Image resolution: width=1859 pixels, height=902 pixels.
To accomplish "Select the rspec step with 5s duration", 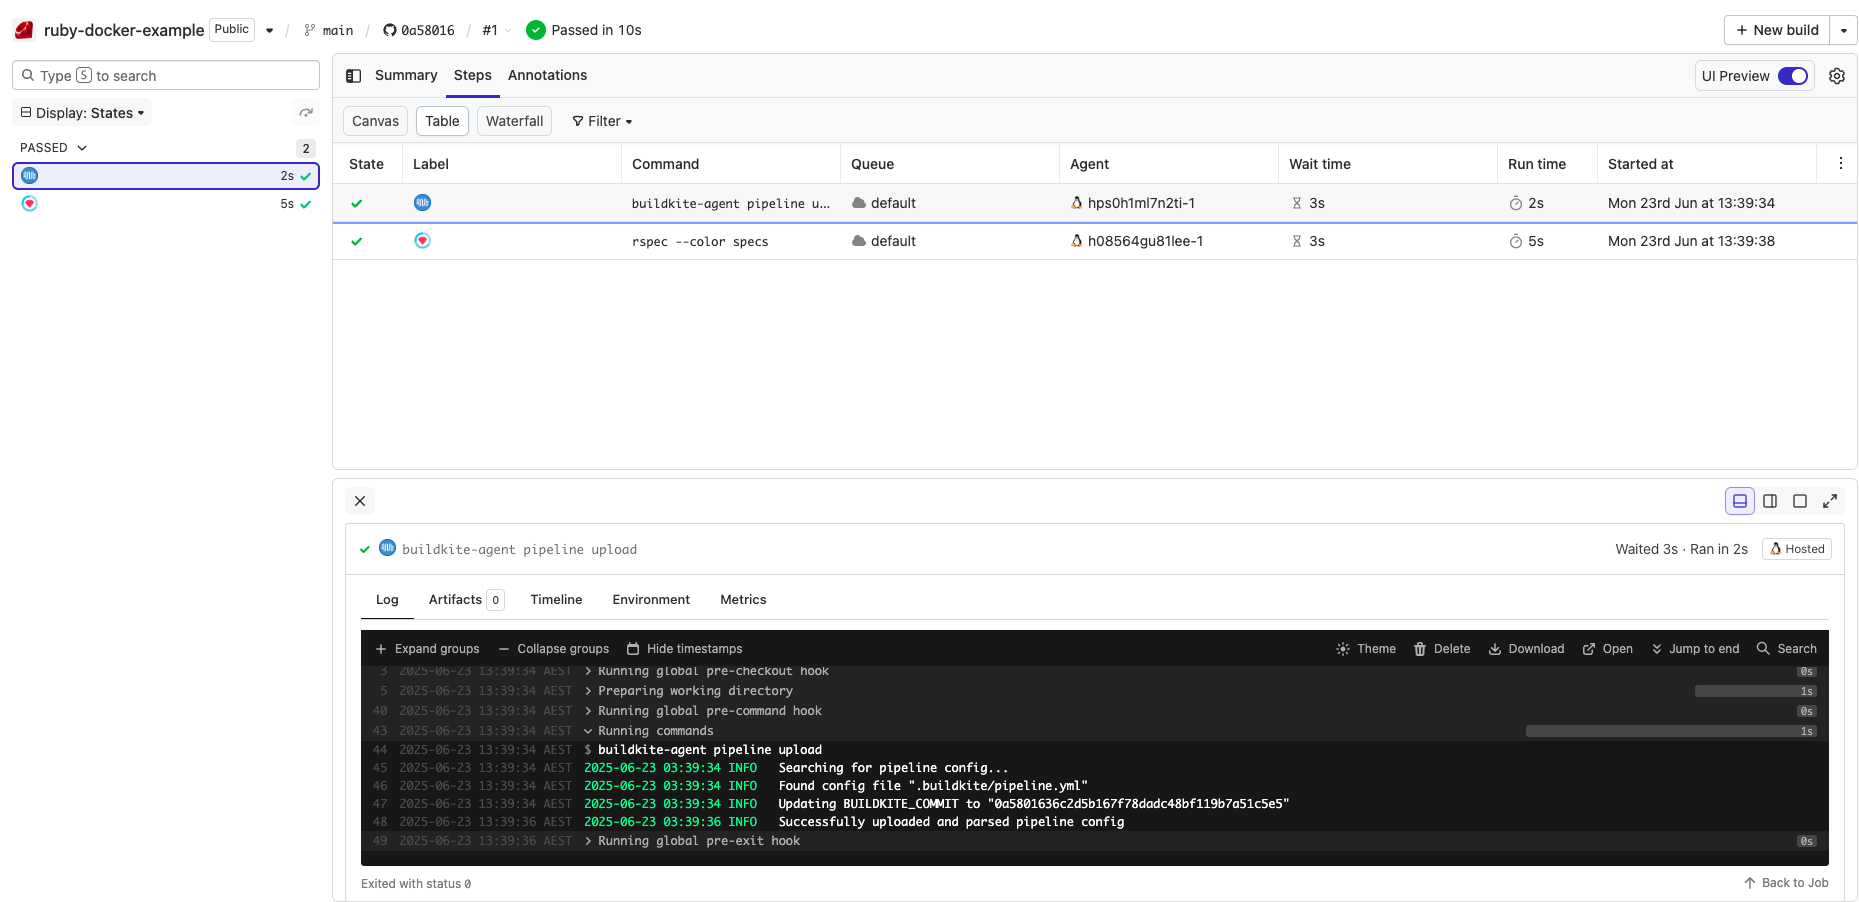I will [x=166, y=204].
